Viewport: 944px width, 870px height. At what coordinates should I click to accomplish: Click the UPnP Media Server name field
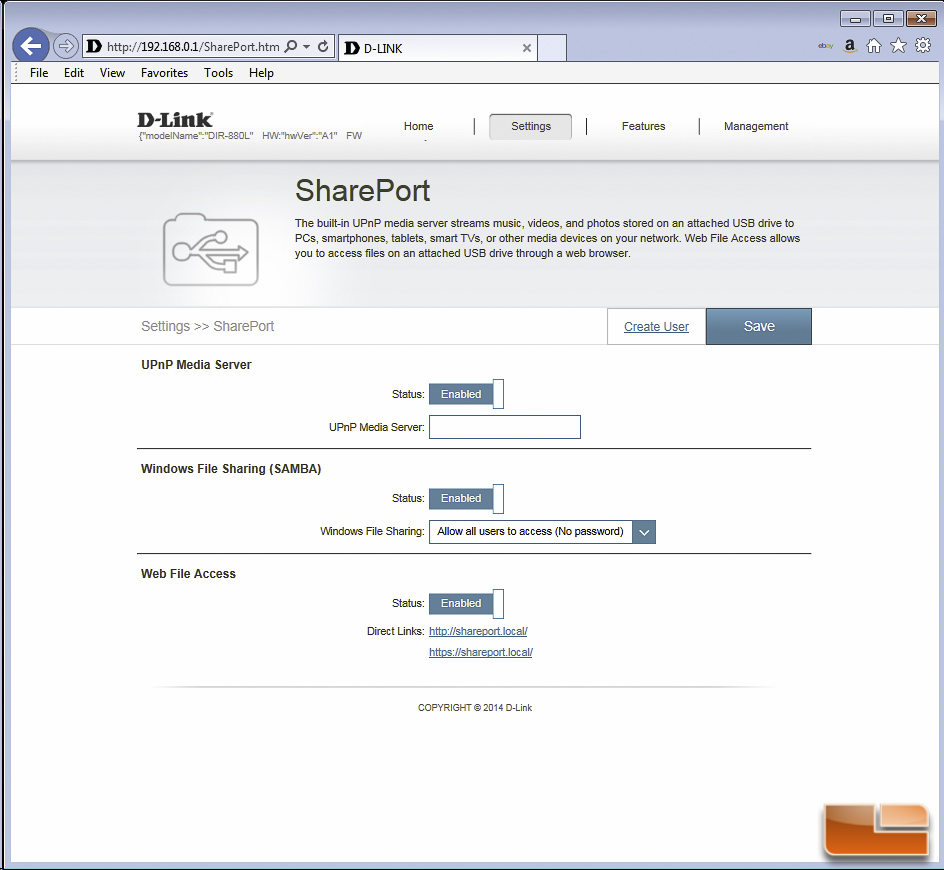[505, 427]
